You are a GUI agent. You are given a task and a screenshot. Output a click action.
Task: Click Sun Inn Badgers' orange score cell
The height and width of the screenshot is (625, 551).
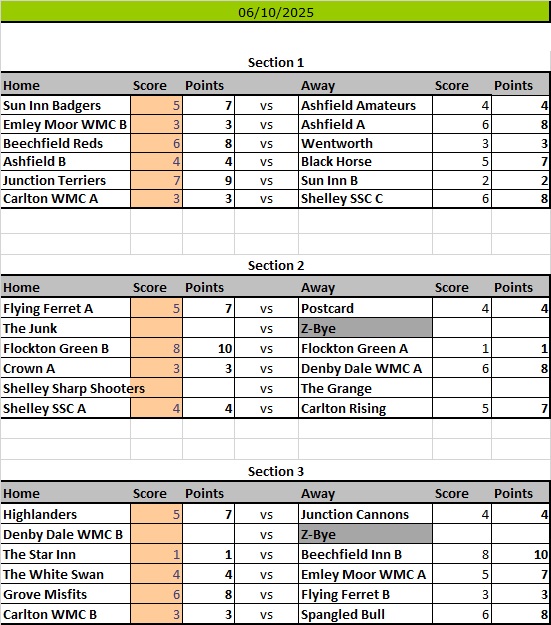(156, 105)
